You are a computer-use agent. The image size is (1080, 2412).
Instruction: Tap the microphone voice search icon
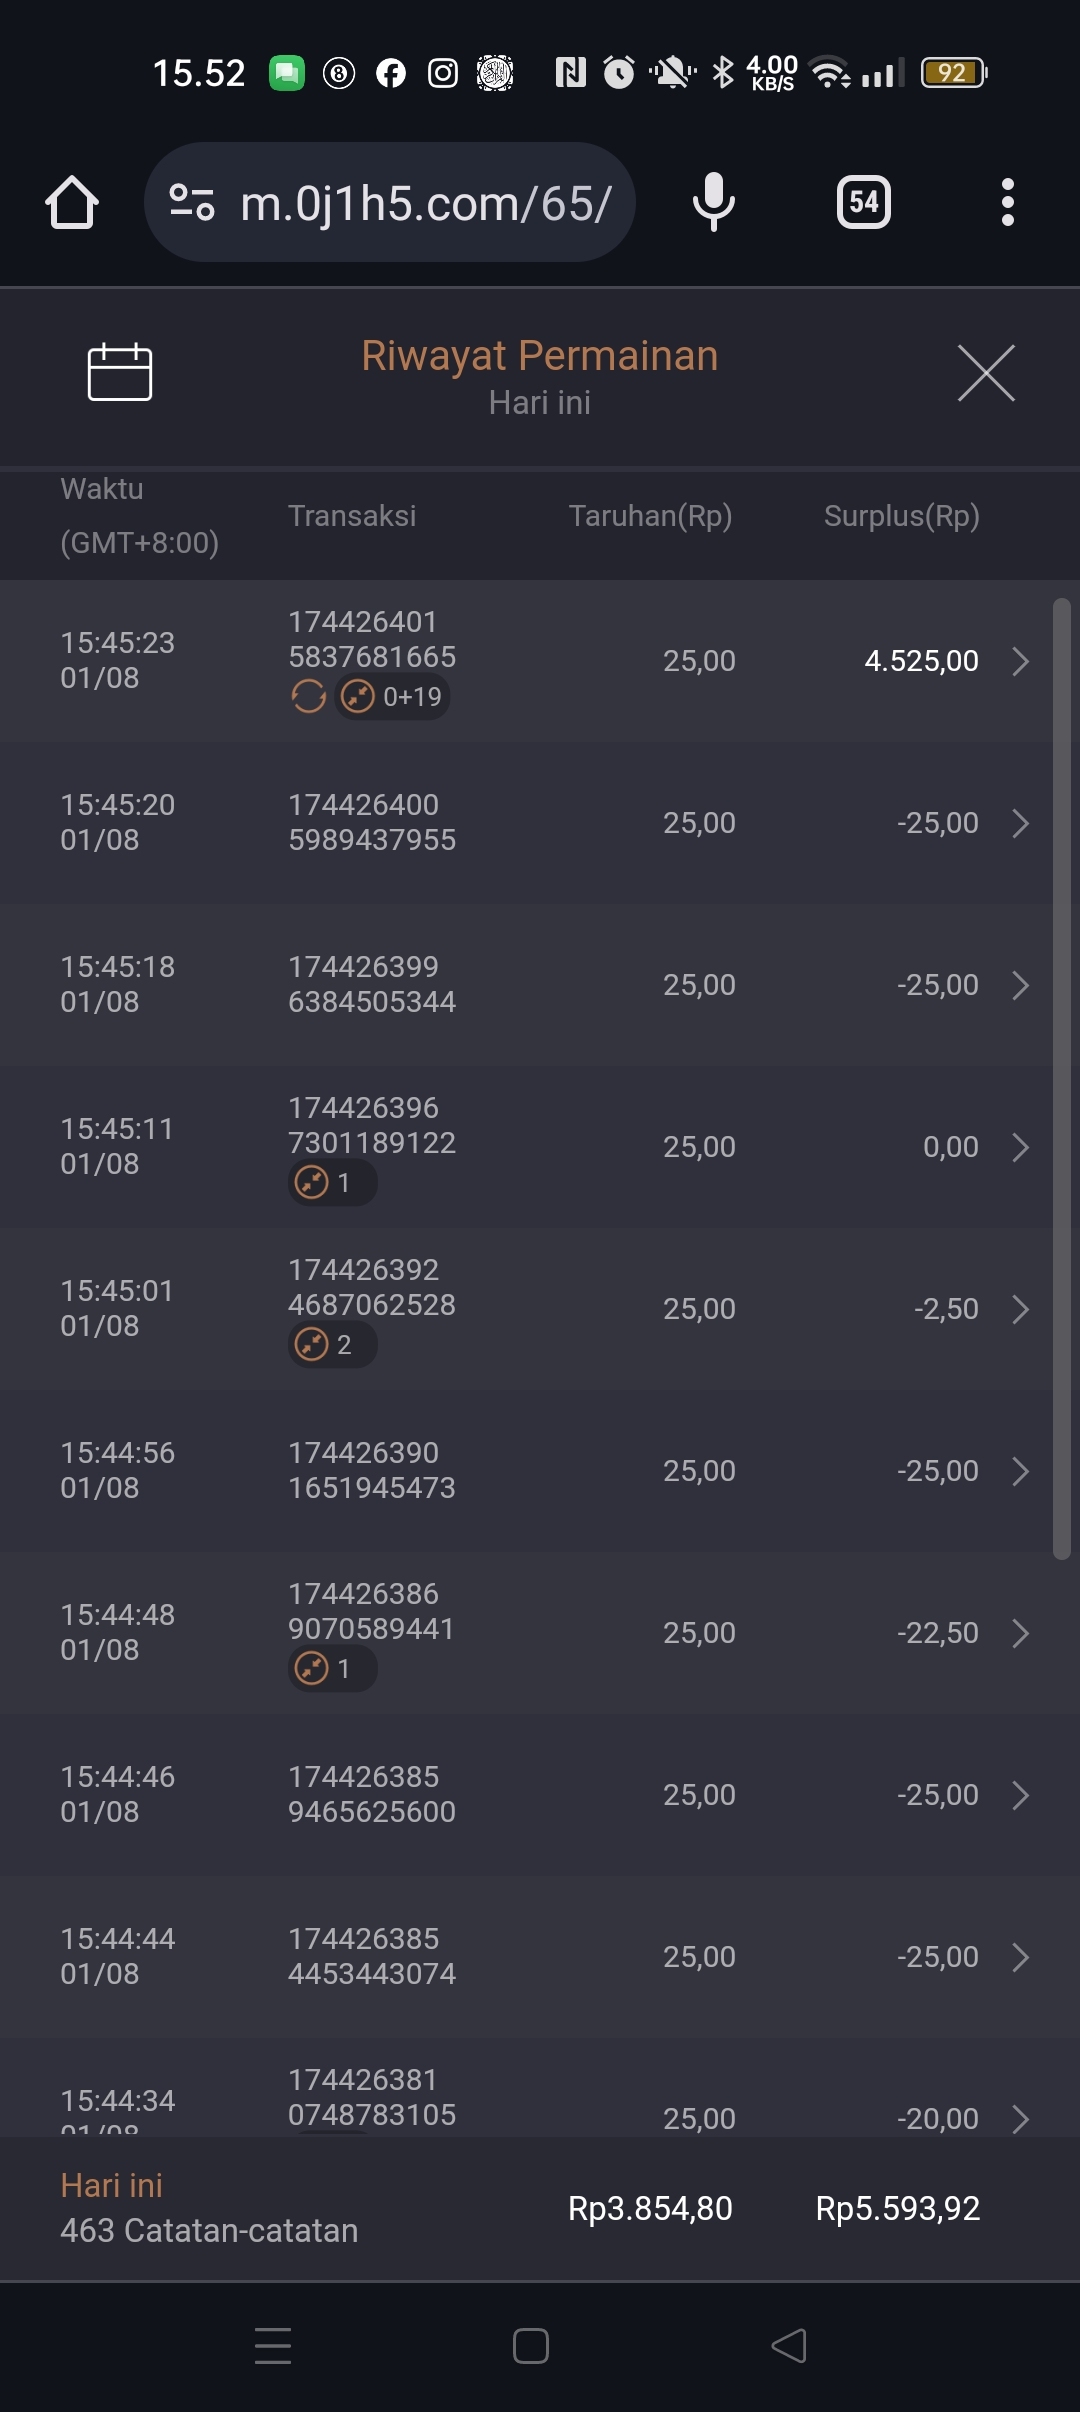713,202
